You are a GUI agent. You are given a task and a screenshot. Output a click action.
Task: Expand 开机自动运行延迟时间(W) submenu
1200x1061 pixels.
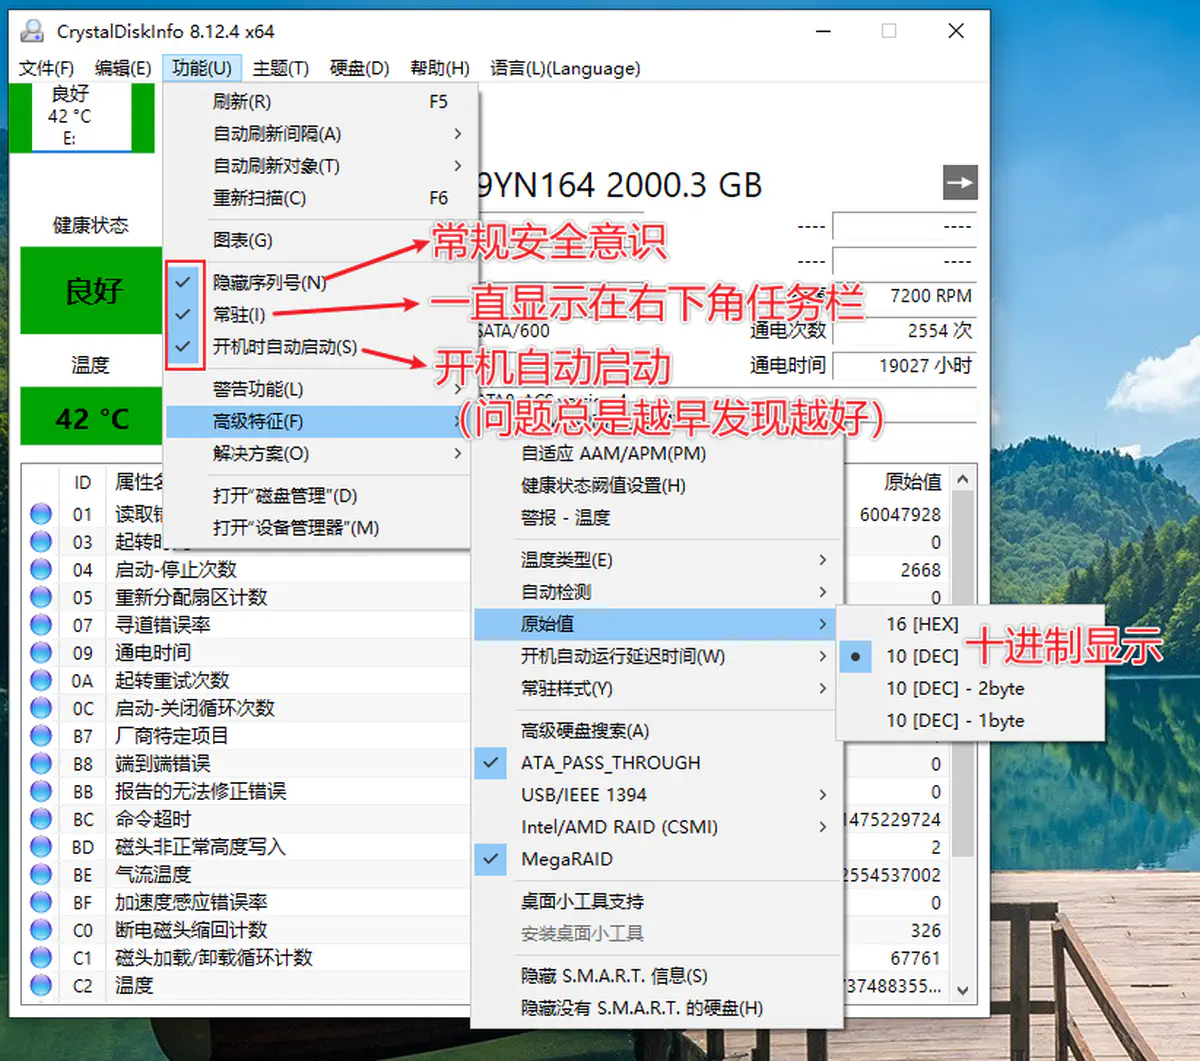pyautogui.click(x=657, y=656)
